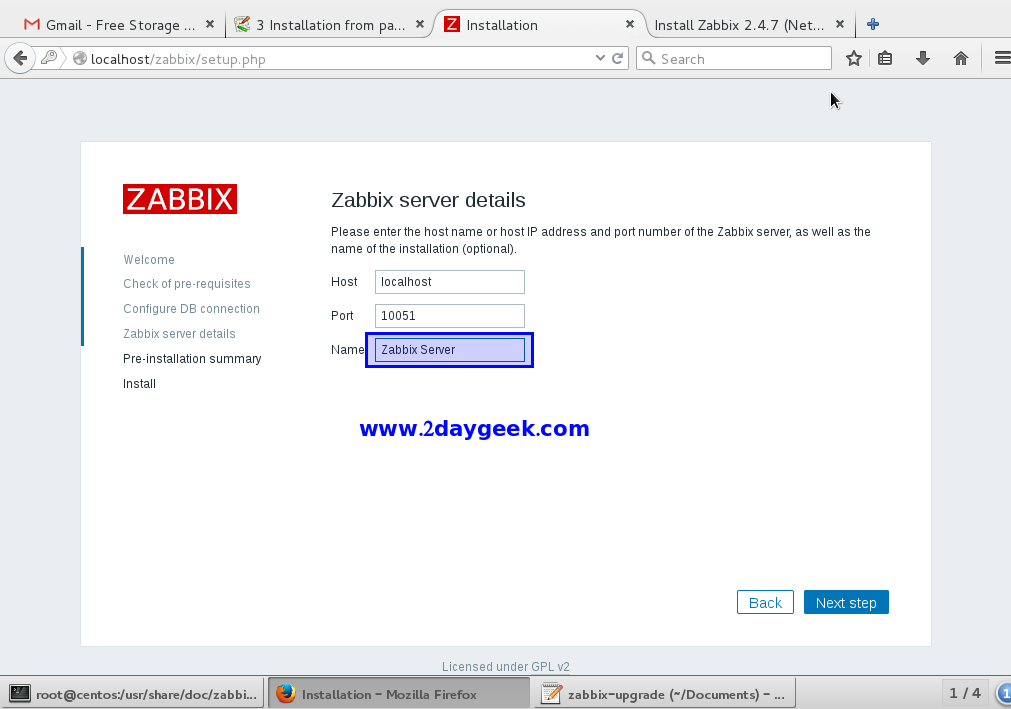The height and width of the screenshot is (709, 1011).
Task: Open the Firefox hamburger menu
Action: [x=1002, y=59]
